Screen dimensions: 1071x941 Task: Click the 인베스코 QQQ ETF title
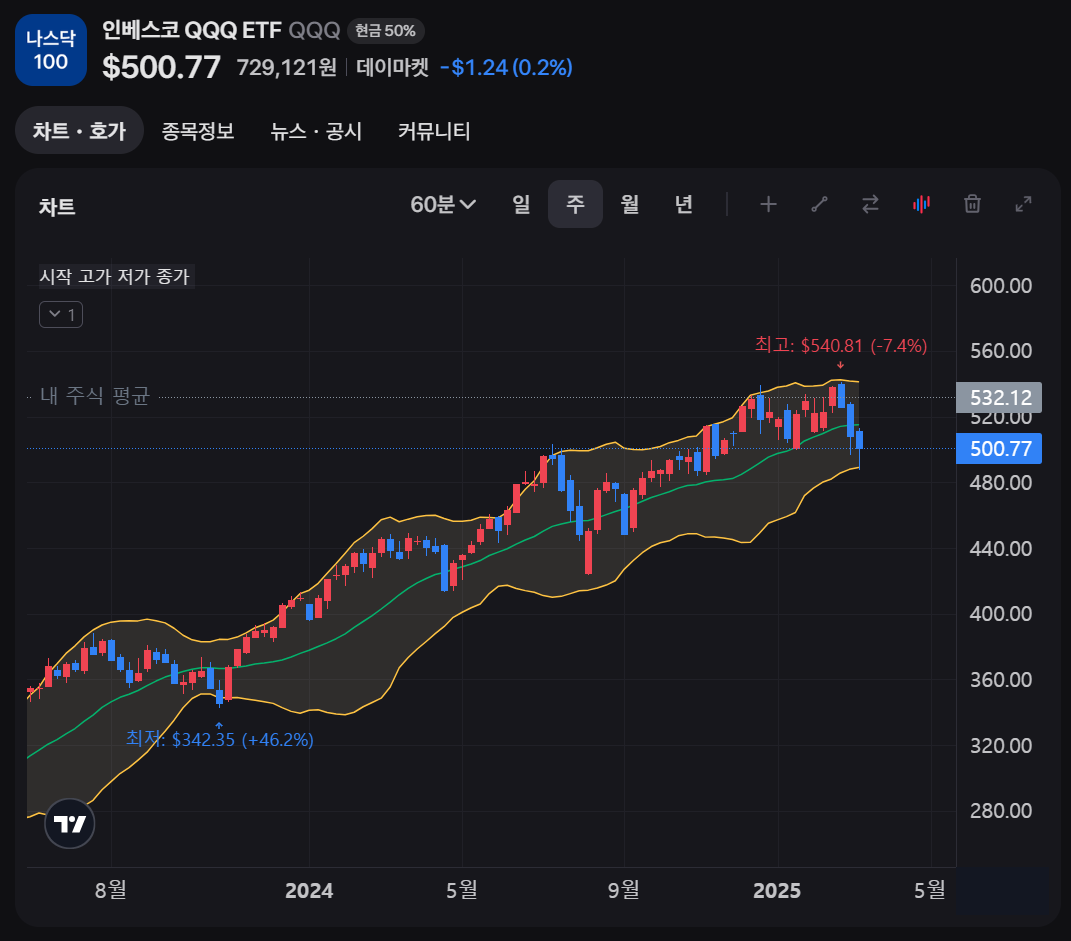192,30
